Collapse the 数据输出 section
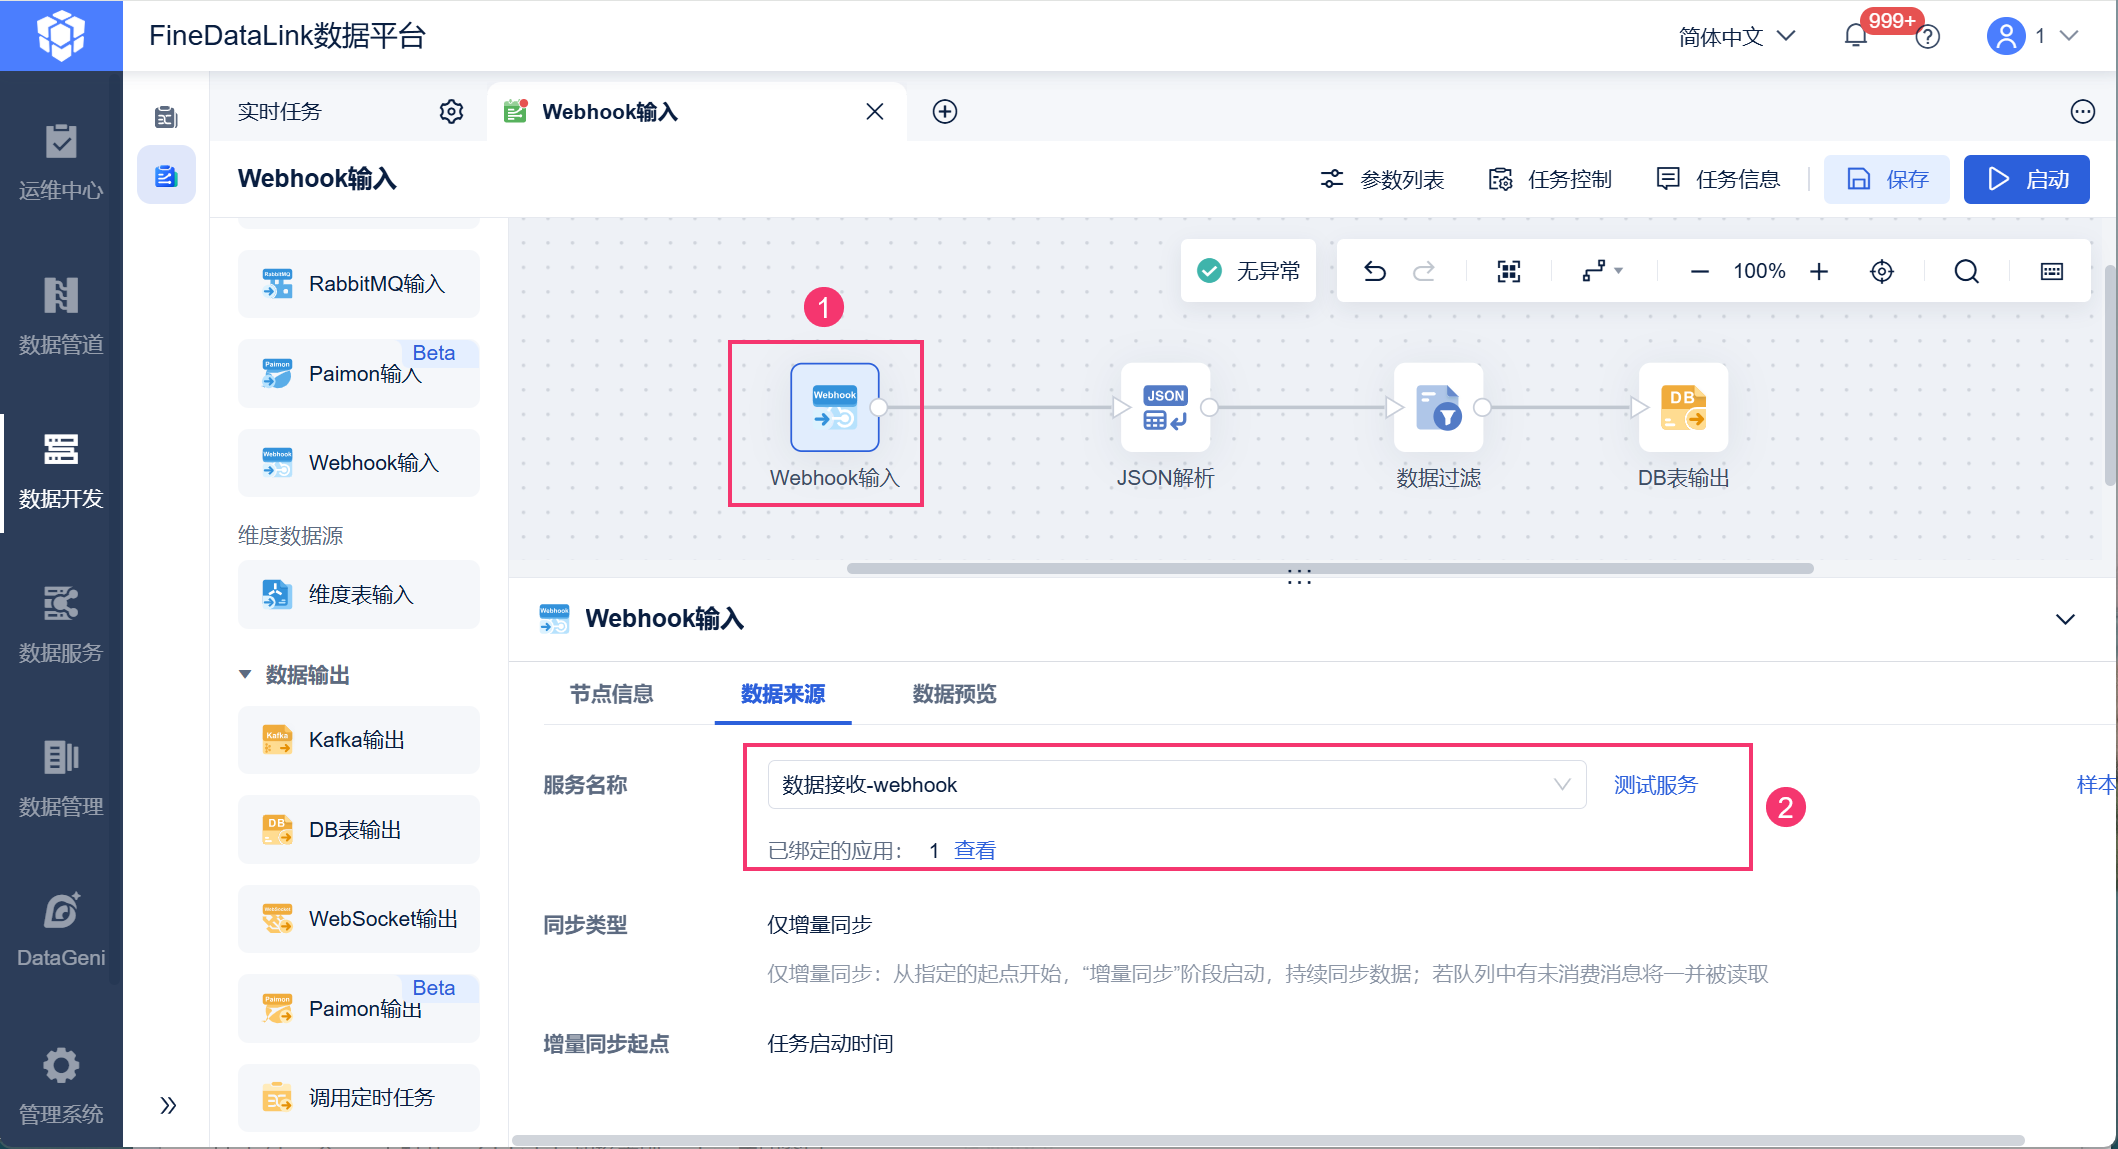The height and width of the screenshot is (1149, 2118). point(245,675)
